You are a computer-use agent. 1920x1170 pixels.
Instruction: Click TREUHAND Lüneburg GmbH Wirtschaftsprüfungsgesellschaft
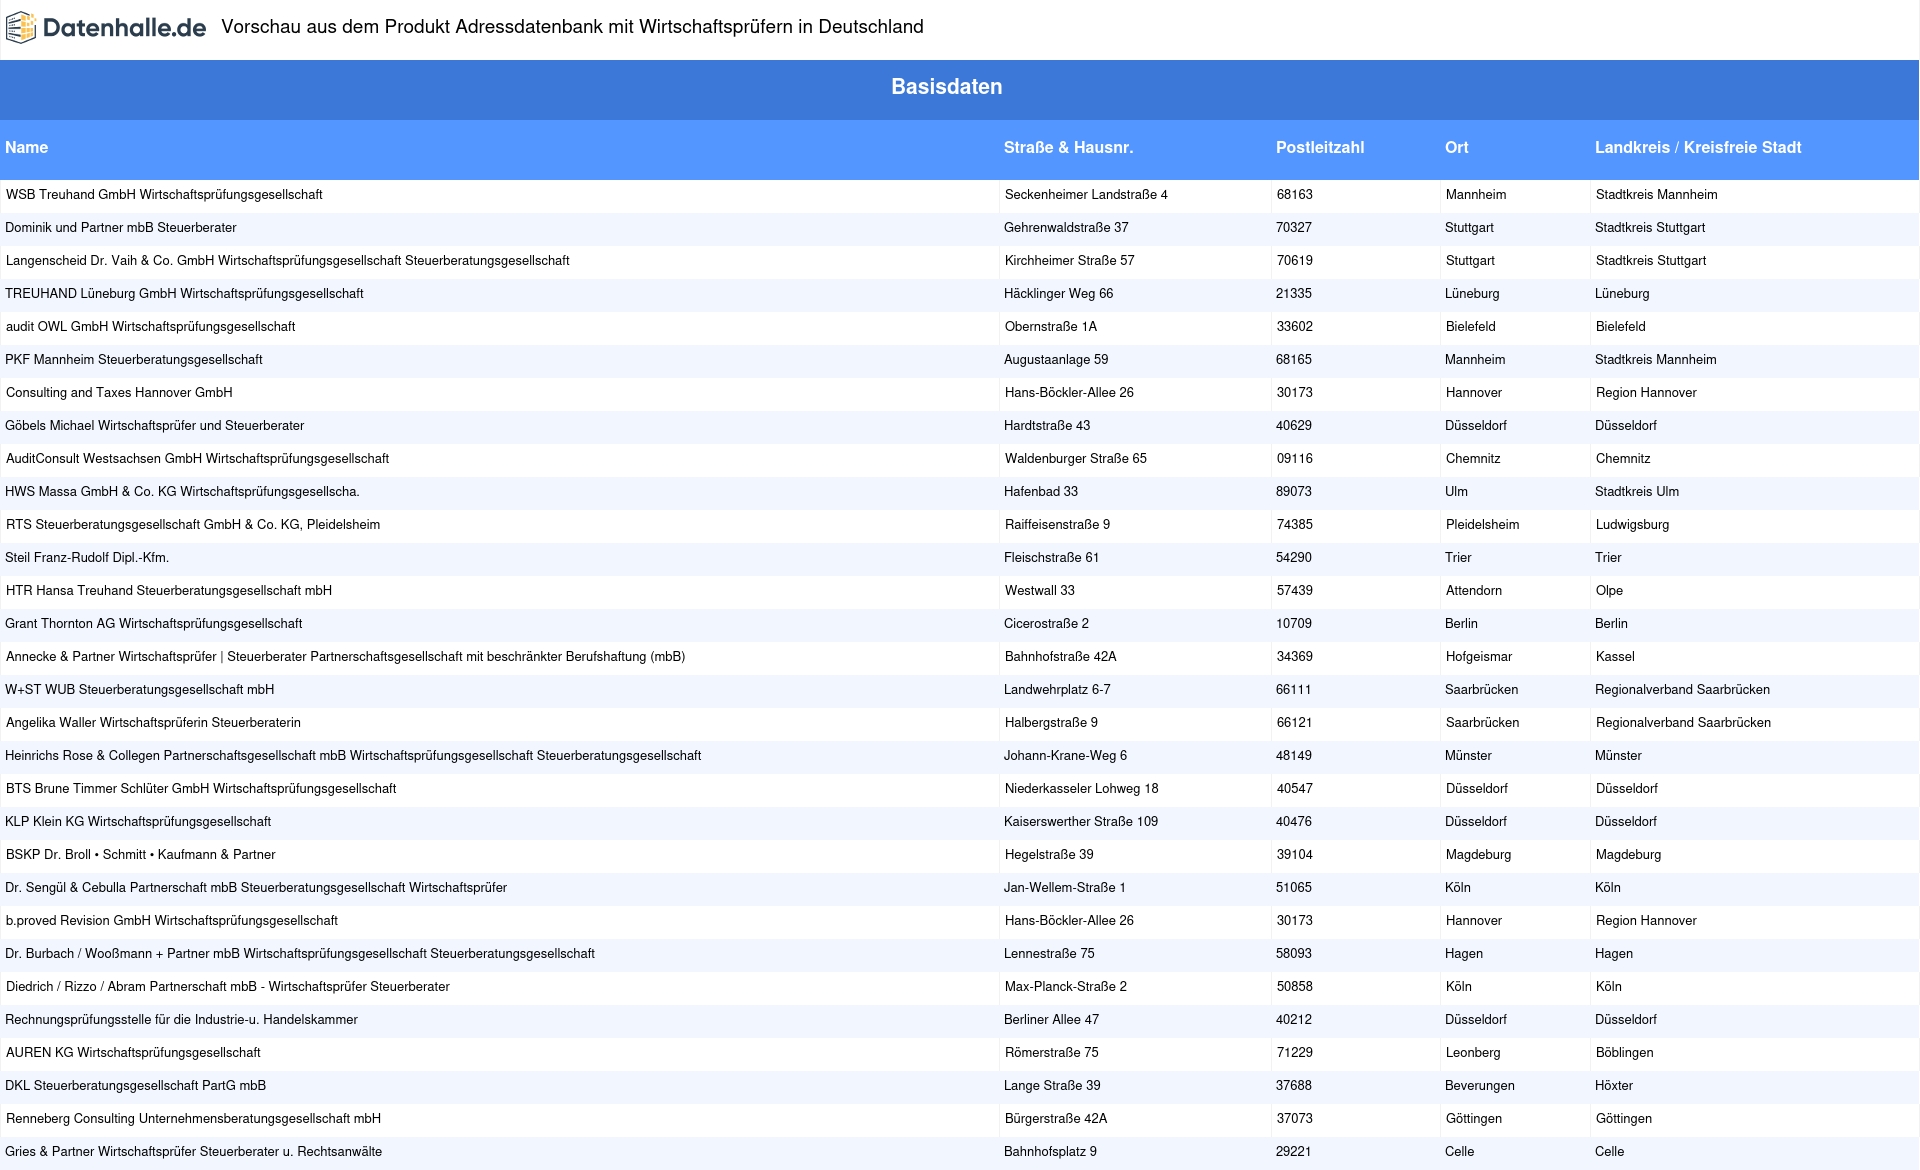pos(184,294)
